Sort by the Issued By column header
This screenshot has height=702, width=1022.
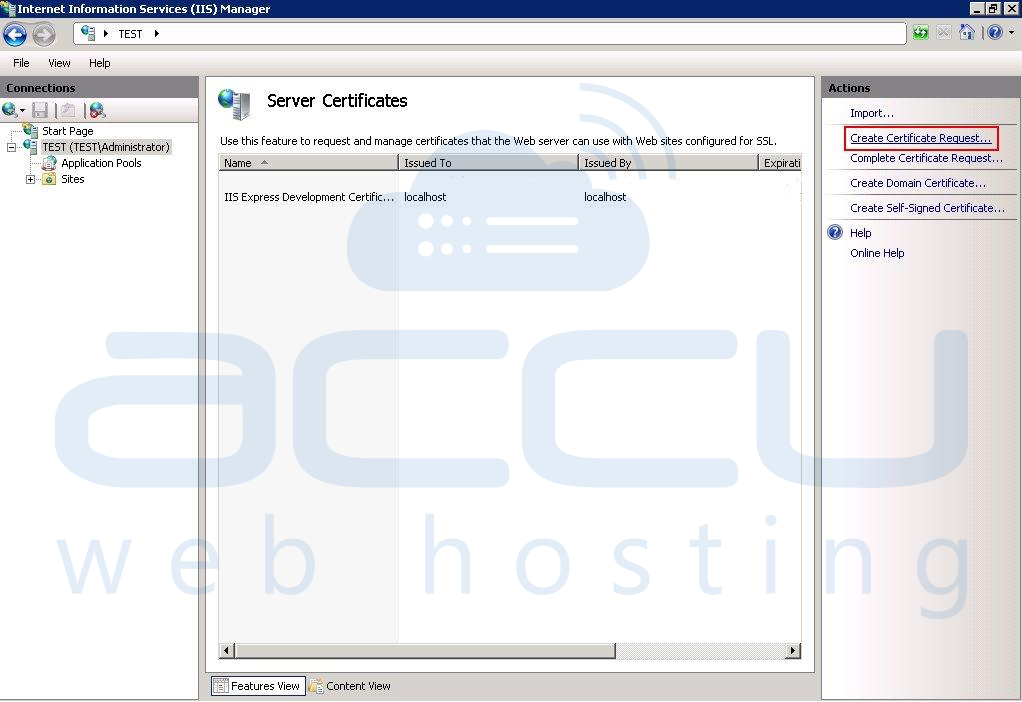pos(668,163)
